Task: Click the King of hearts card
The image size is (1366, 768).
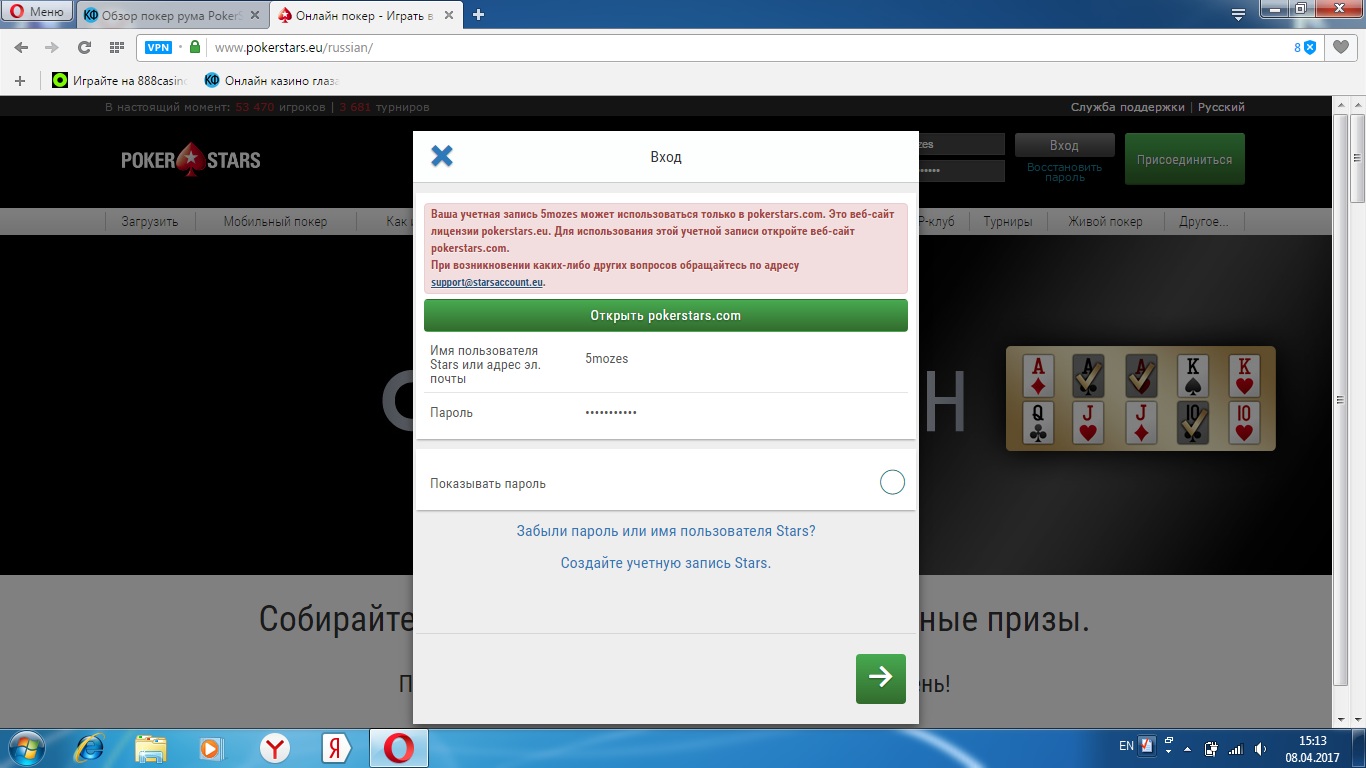Action: tap(1244, 375)
